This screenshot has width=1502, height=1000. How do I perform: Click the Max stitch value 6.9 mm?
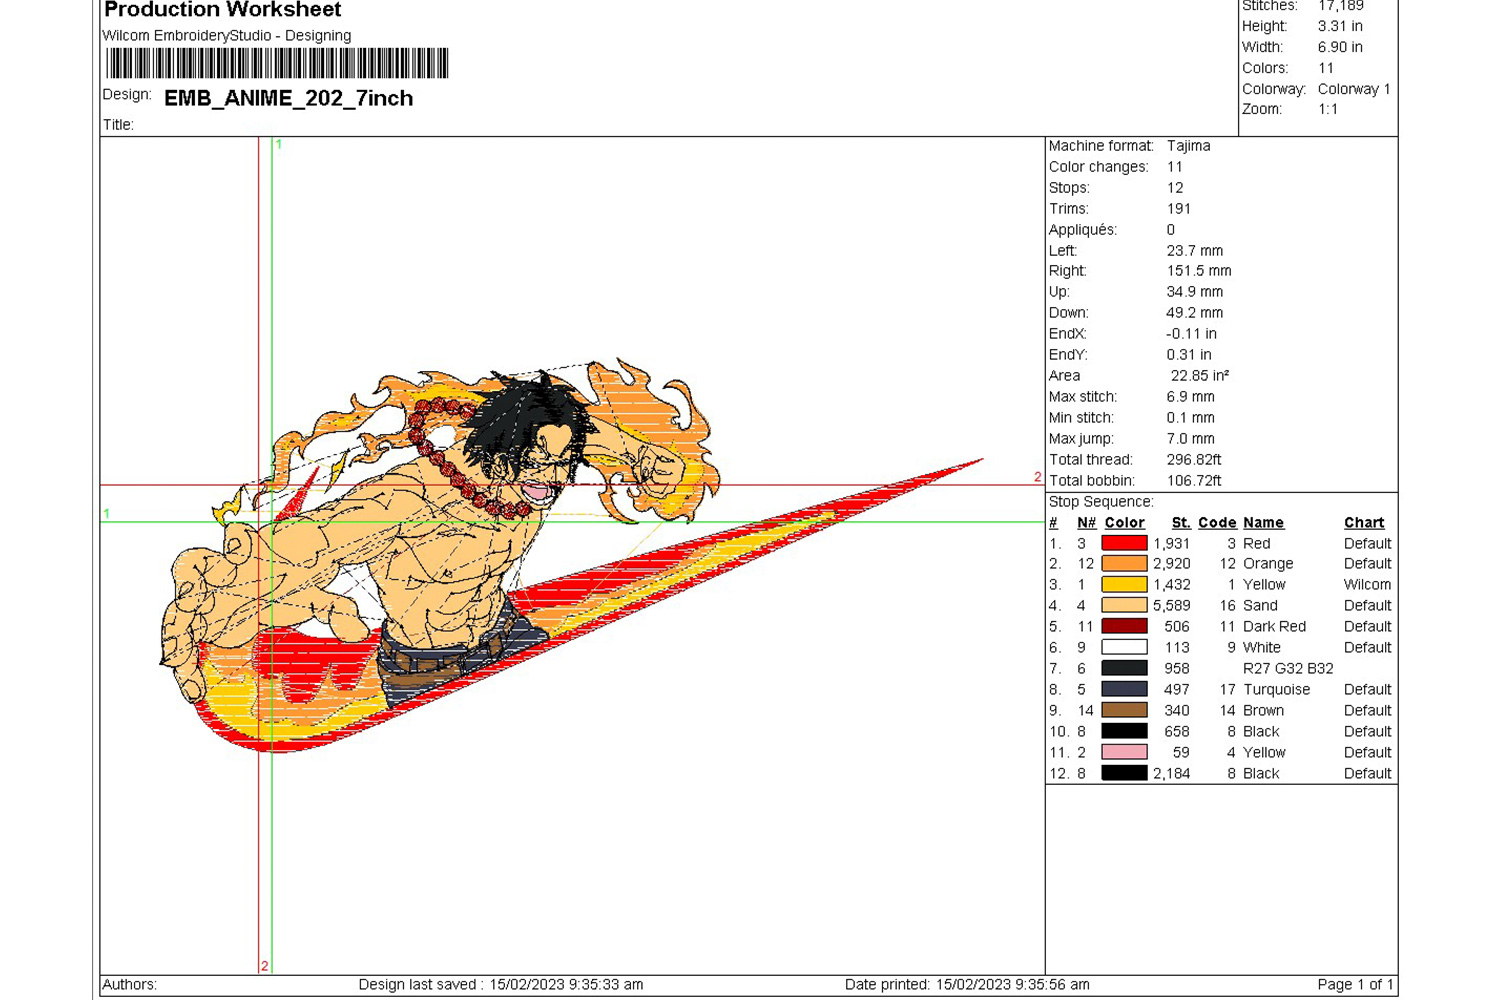tap(1190, 397)
